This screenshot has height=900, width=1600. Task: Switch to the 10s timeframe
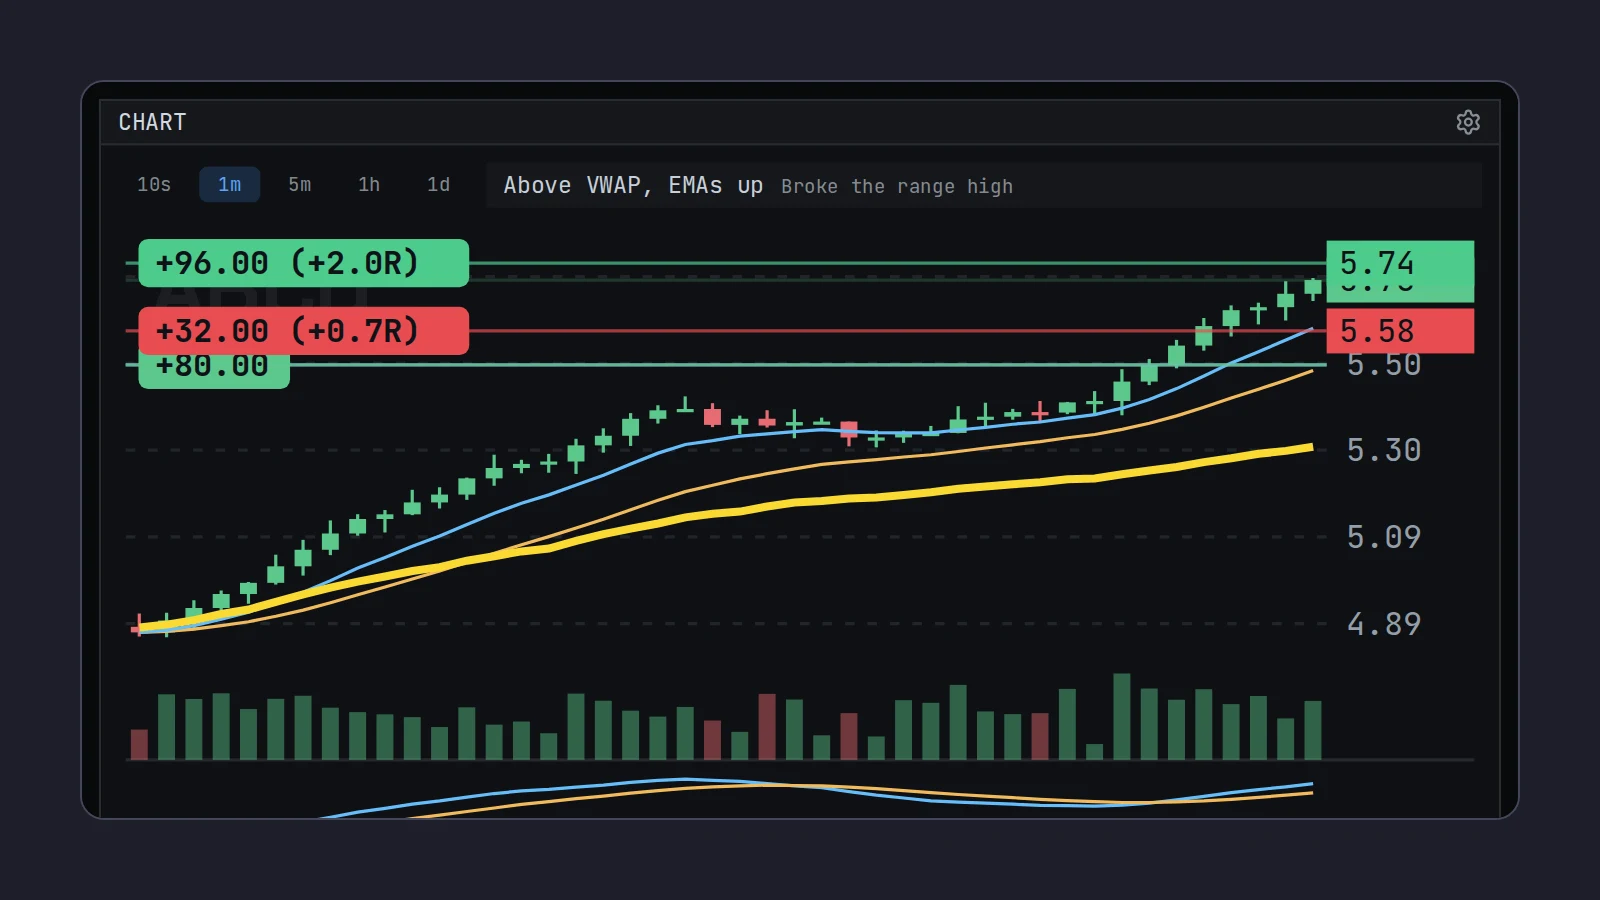154,185
